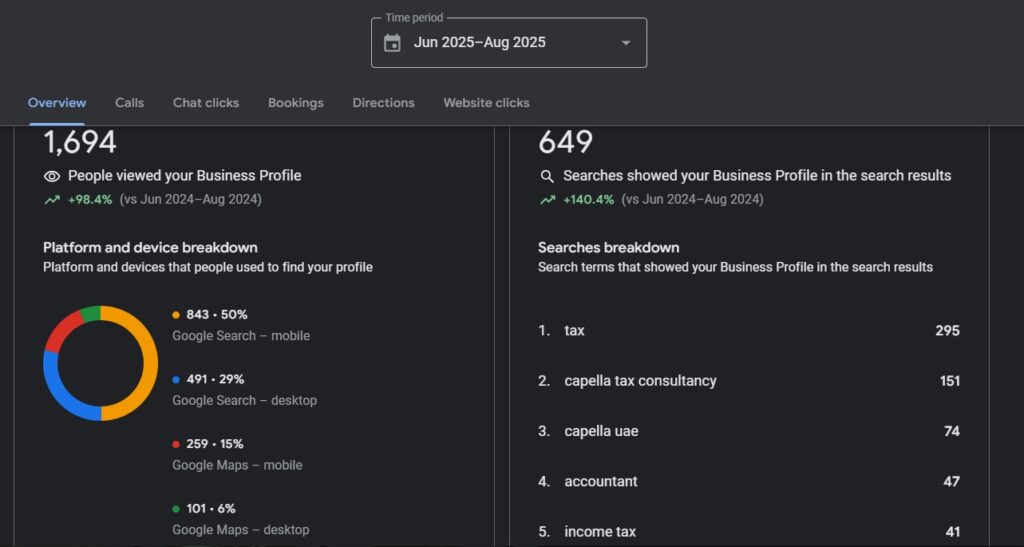
Task: Open the time period dropdown arrow
Action: pyautogui.click(x=626, y=43)
